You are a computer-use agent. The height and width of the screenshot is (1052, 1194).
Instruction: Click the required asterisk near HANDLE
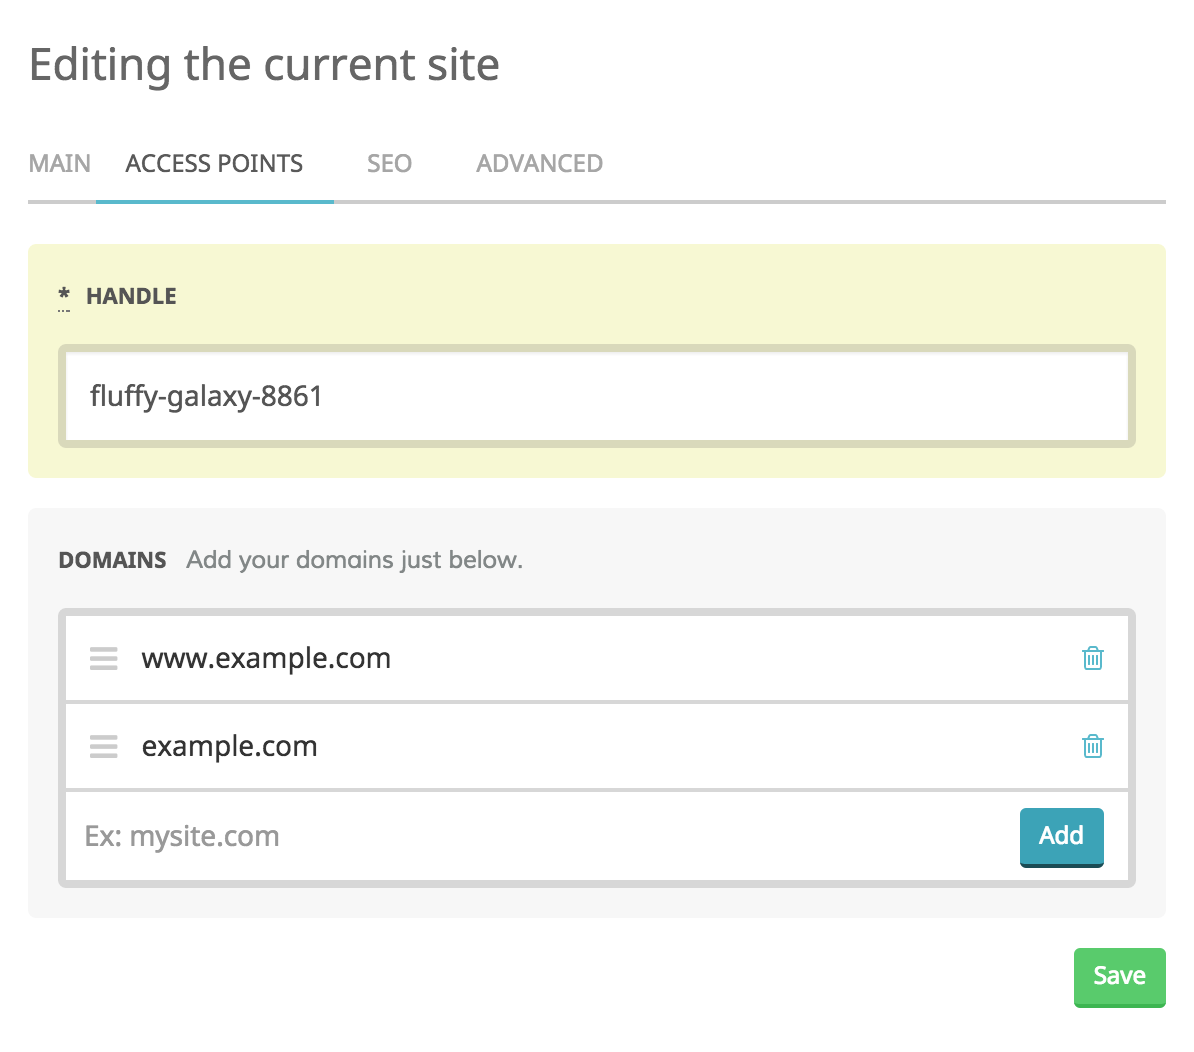point(64,296)
